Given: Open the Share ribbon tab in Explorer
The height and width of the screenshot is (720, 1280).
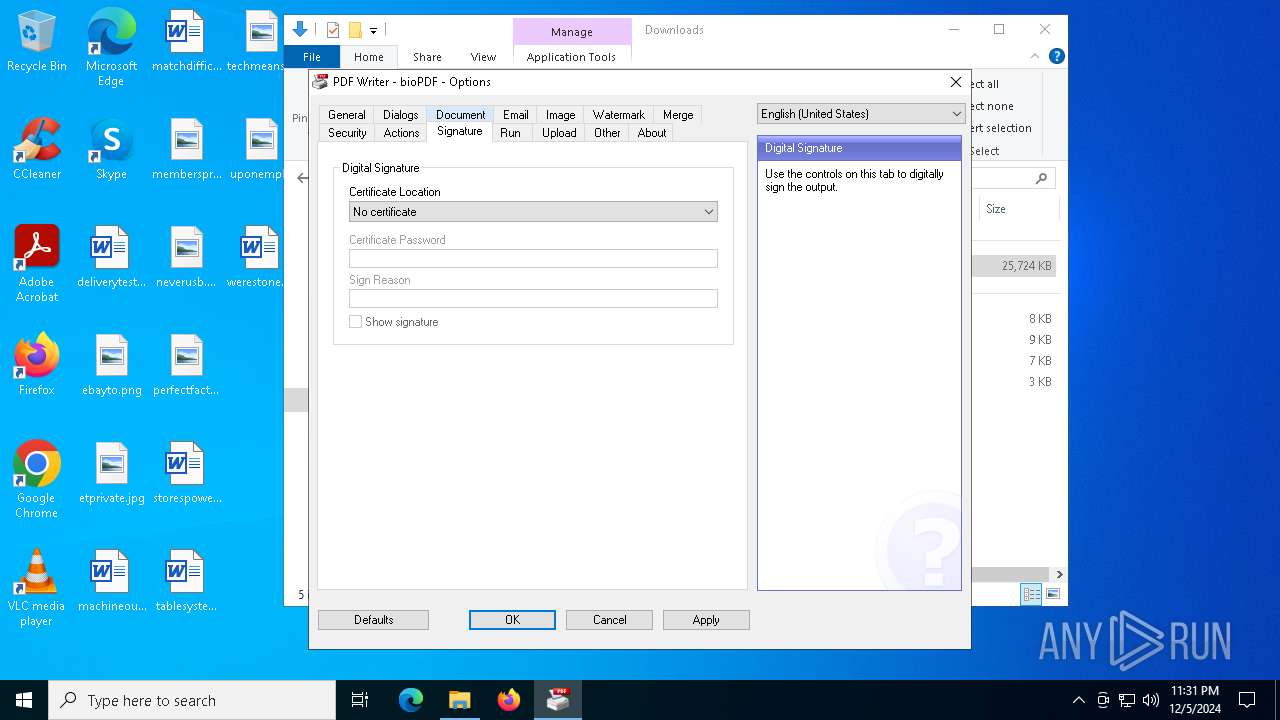Looking at the screenshot, I should point(427,57).
